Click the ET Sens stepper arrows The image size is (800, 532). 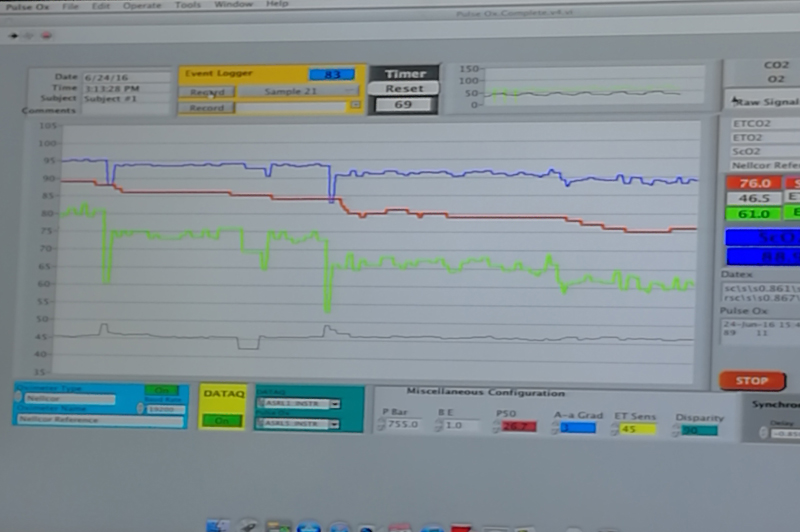(x=614, y=429)
